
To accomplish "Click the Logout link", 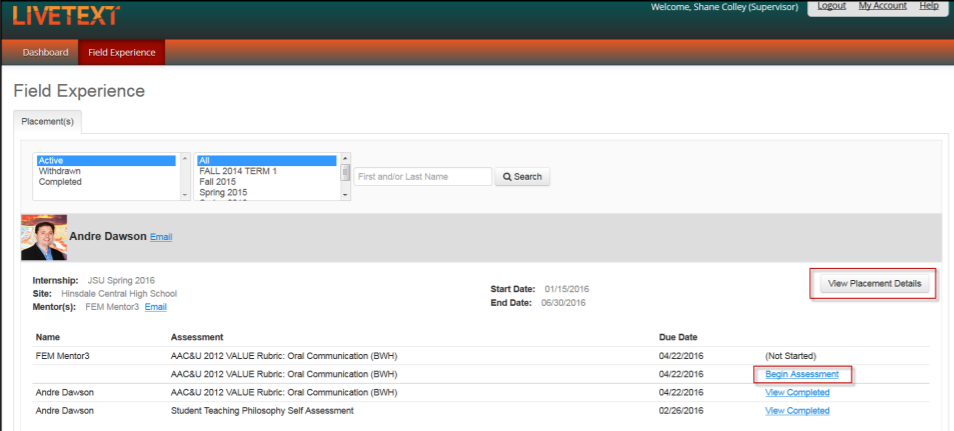I will click(x=832, y=5).
